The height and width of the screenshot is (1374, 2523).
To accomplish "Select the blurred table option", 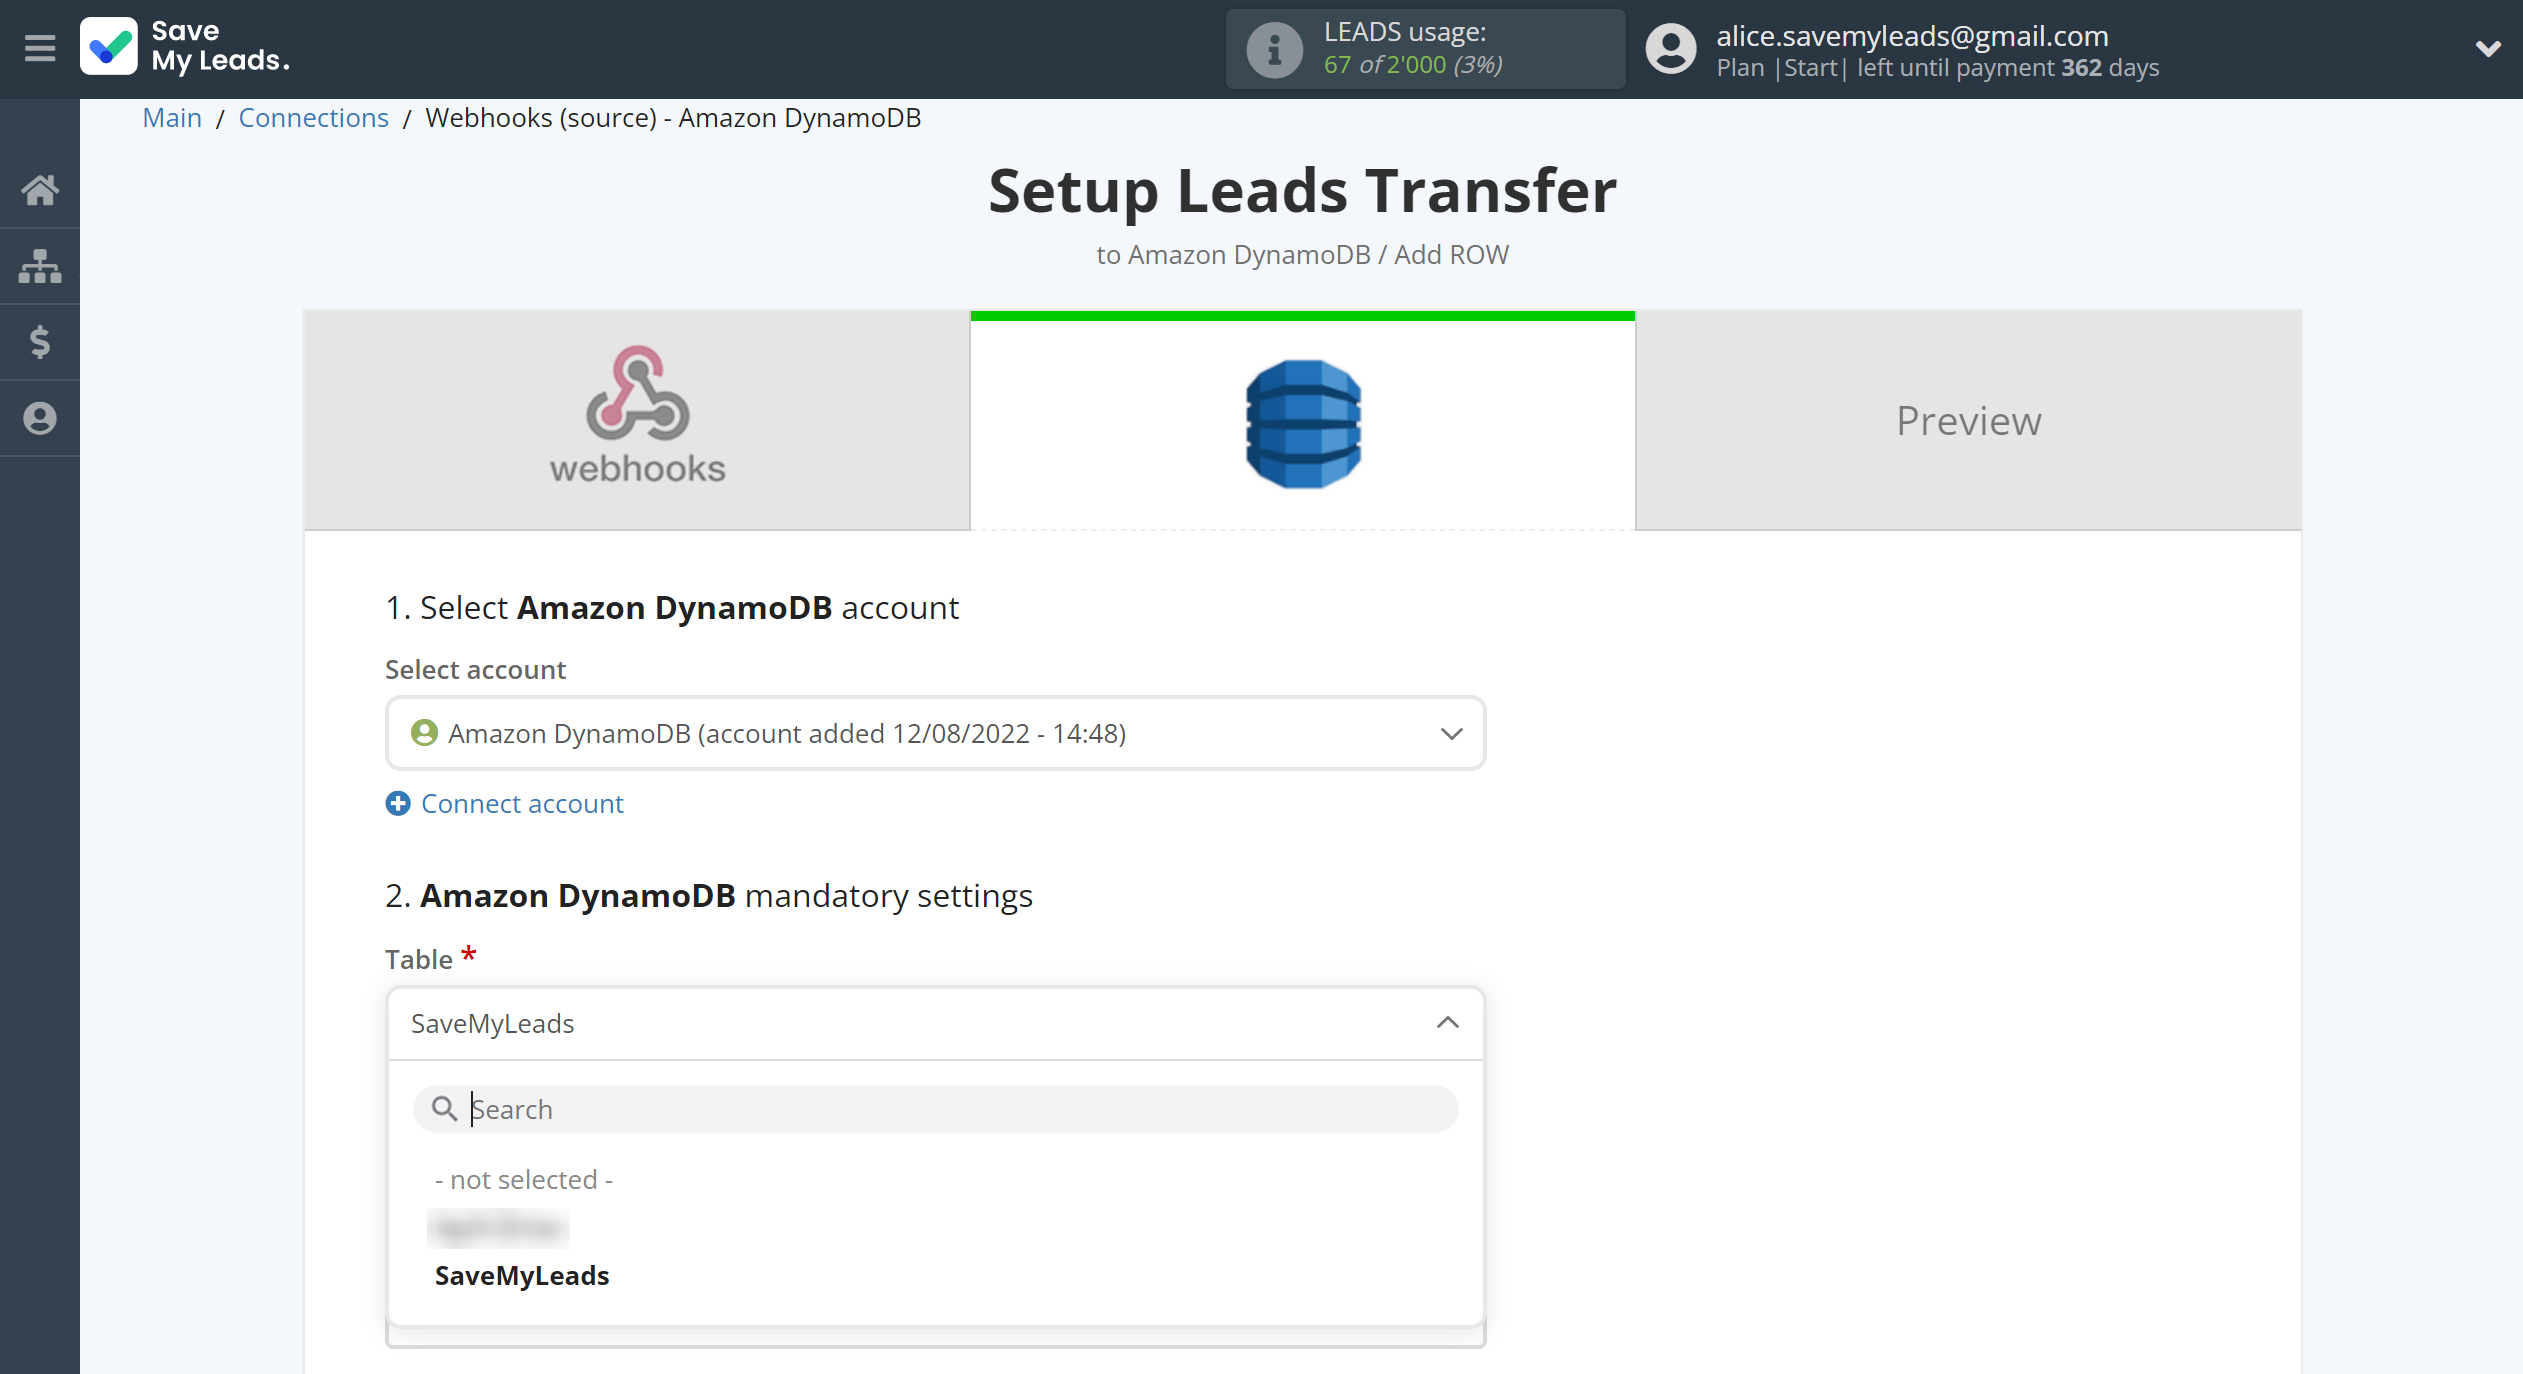I will click(498, 1228).
